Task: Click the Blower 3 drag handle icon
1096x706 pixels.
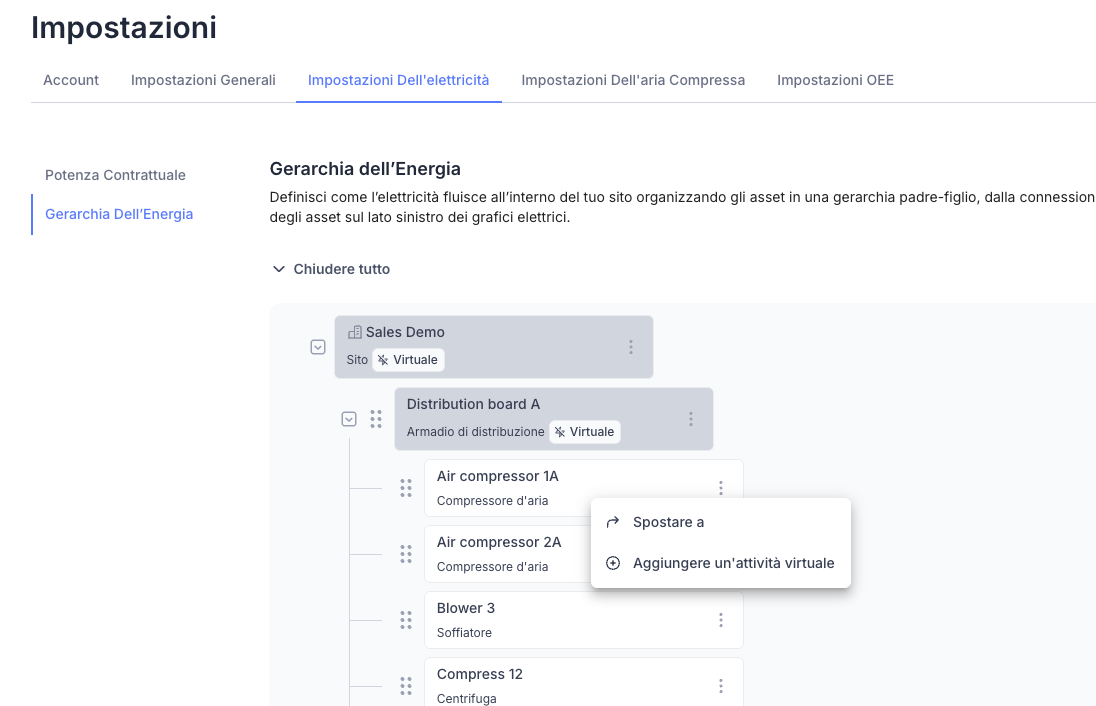Action: point(406,620)
